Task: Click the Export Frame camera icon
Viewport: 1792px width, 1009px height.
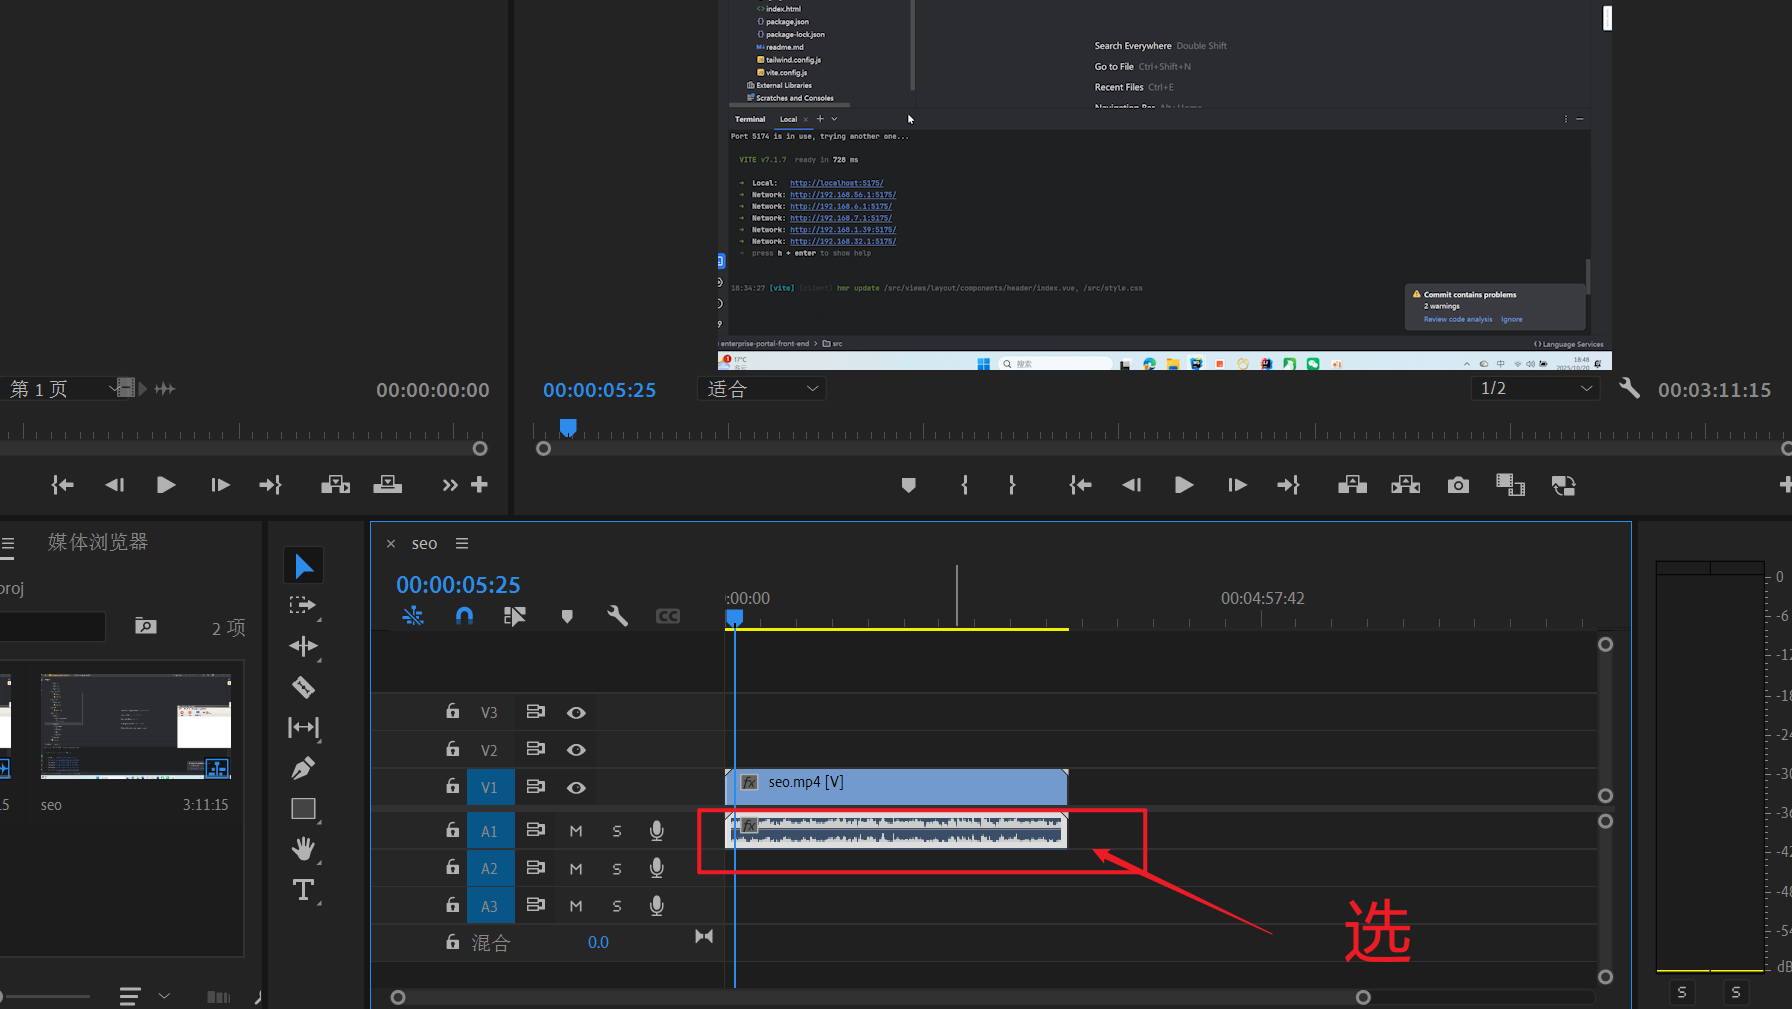Action: click(1458, 485)
